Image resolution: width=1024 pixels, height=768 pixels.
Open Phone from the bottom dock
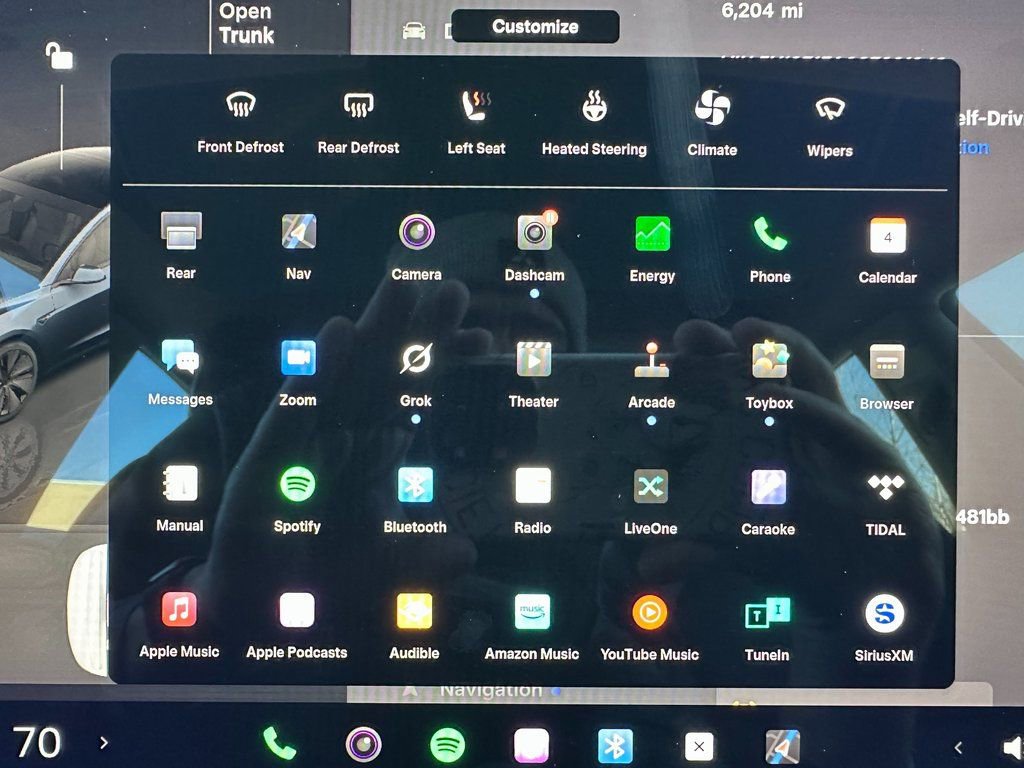tap(279, 744)
